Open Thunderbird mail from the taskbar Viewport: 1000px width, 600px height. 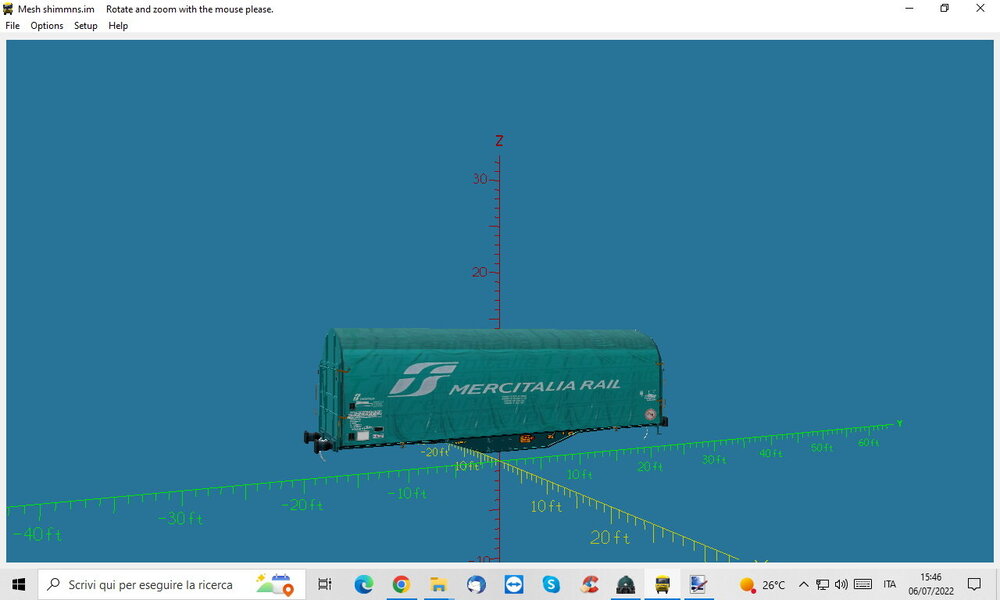[x=476, y=584]
